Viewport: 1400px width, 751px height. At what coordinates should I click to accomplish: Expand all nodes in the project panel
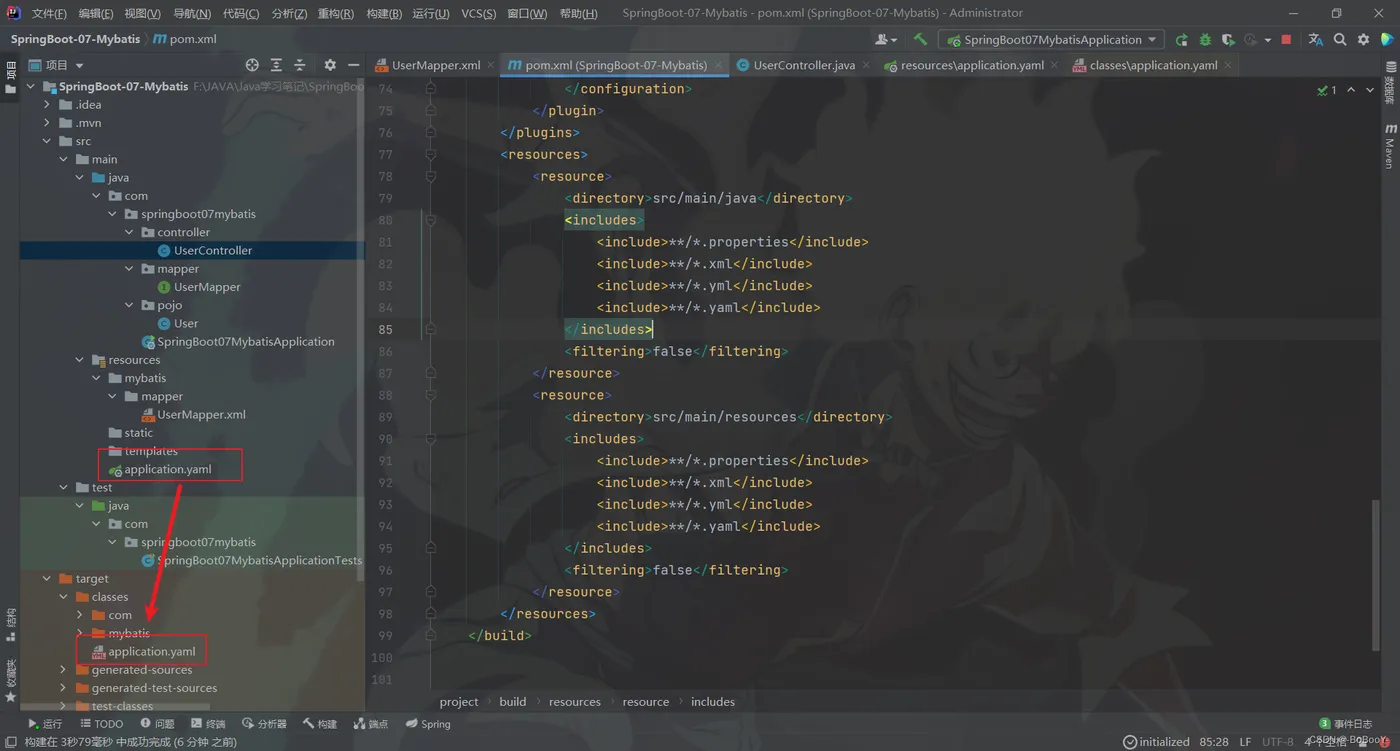276,65
